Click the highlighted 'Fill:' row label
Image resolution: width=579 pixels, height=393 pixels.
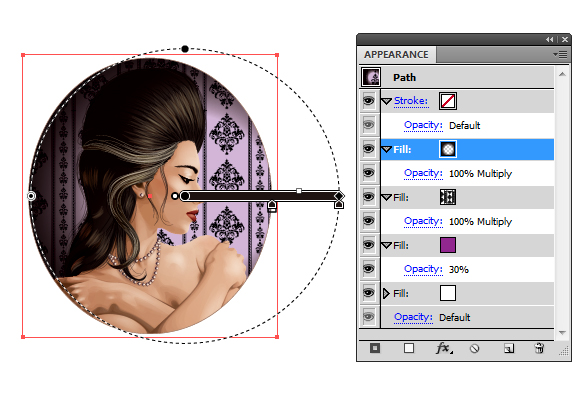click(x=402, y=150)
